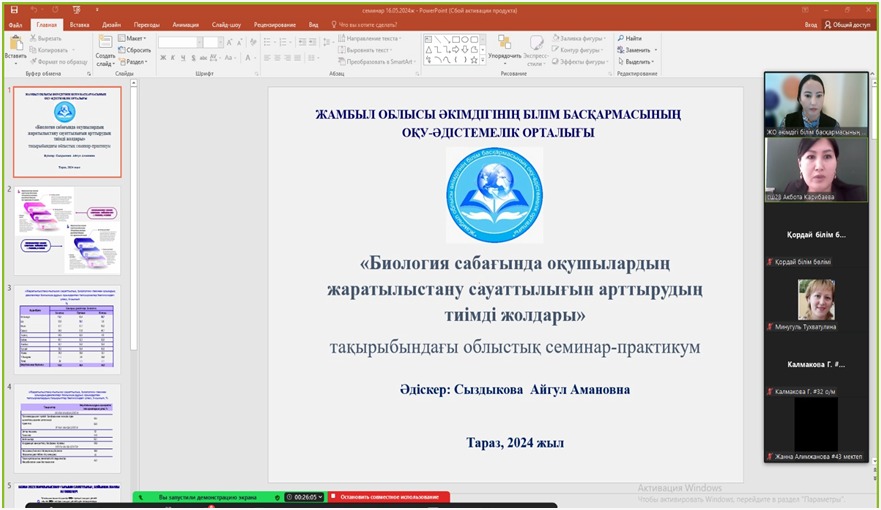Switch to the Анимация tab
The height and width of the screenshot is (510, 881).
click(185, 25)
